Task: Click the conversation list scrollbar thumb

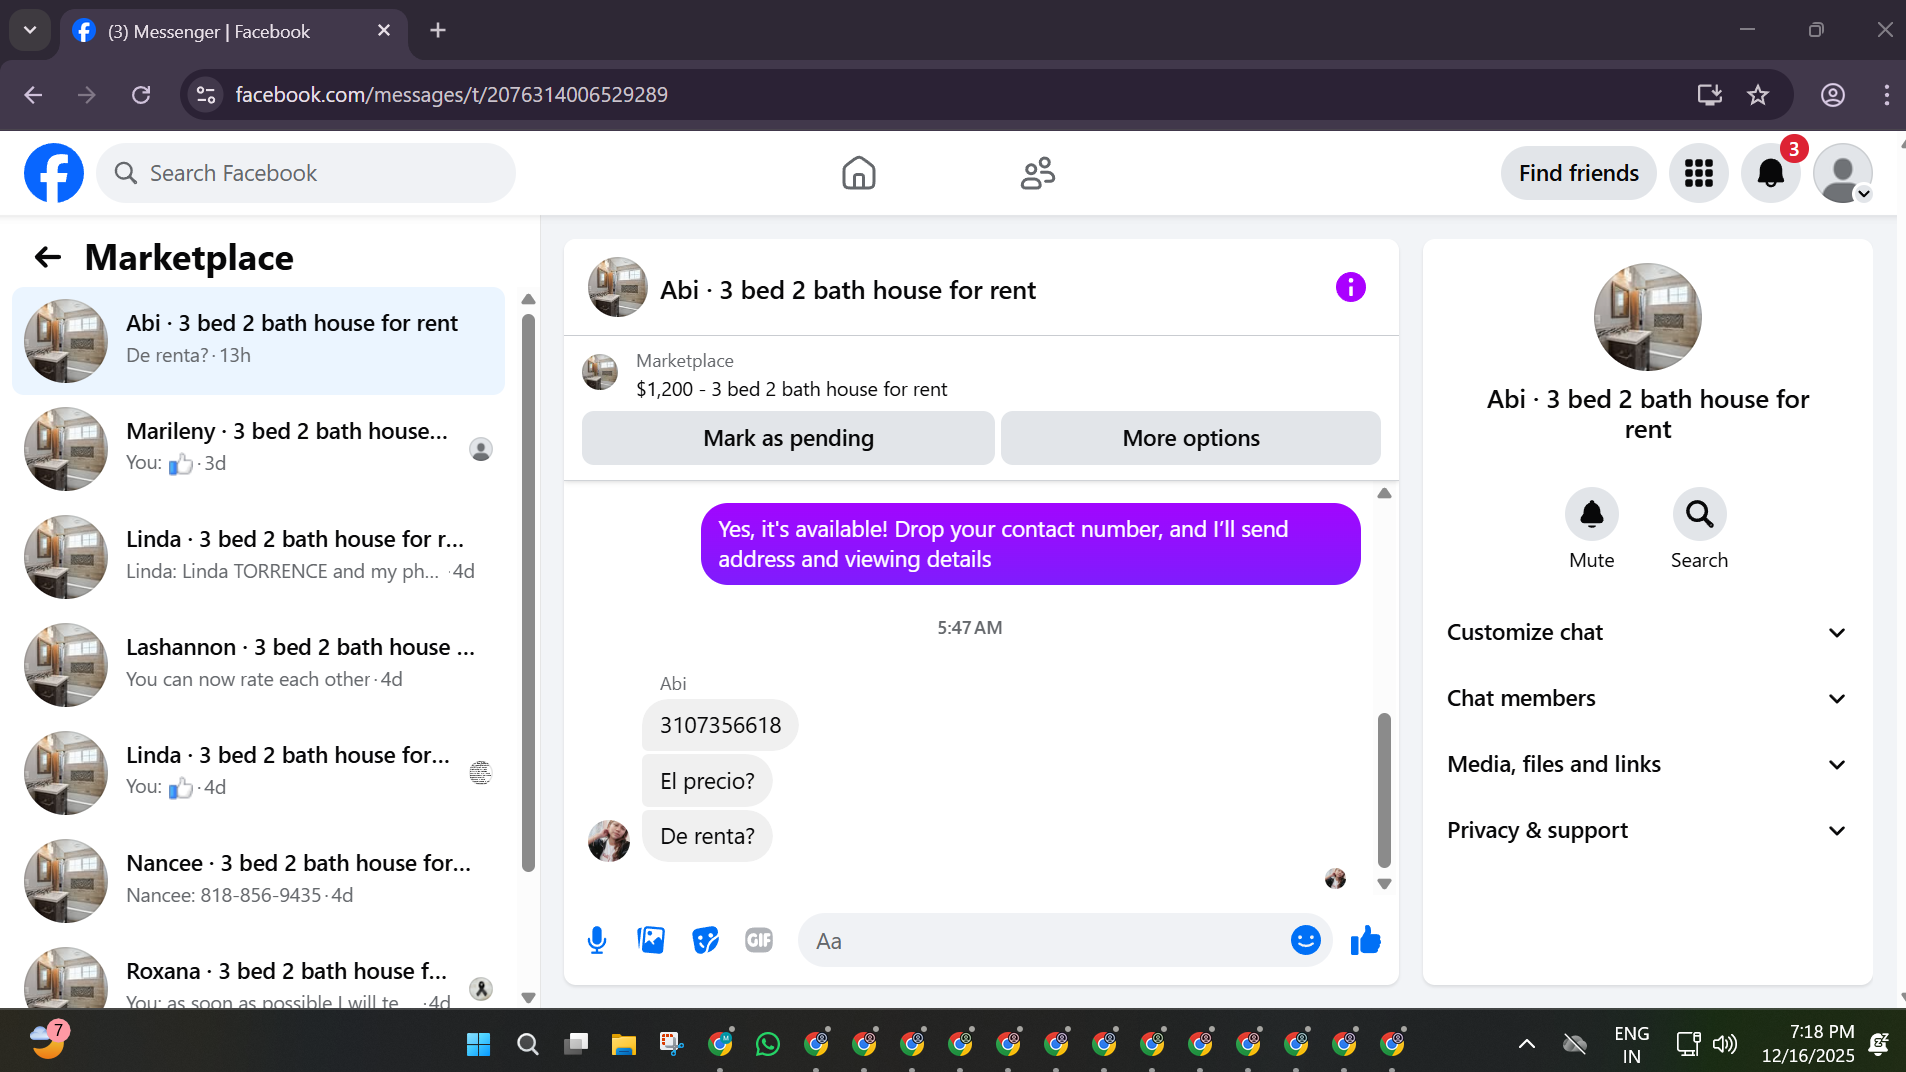Action: [x=528, y=593]
